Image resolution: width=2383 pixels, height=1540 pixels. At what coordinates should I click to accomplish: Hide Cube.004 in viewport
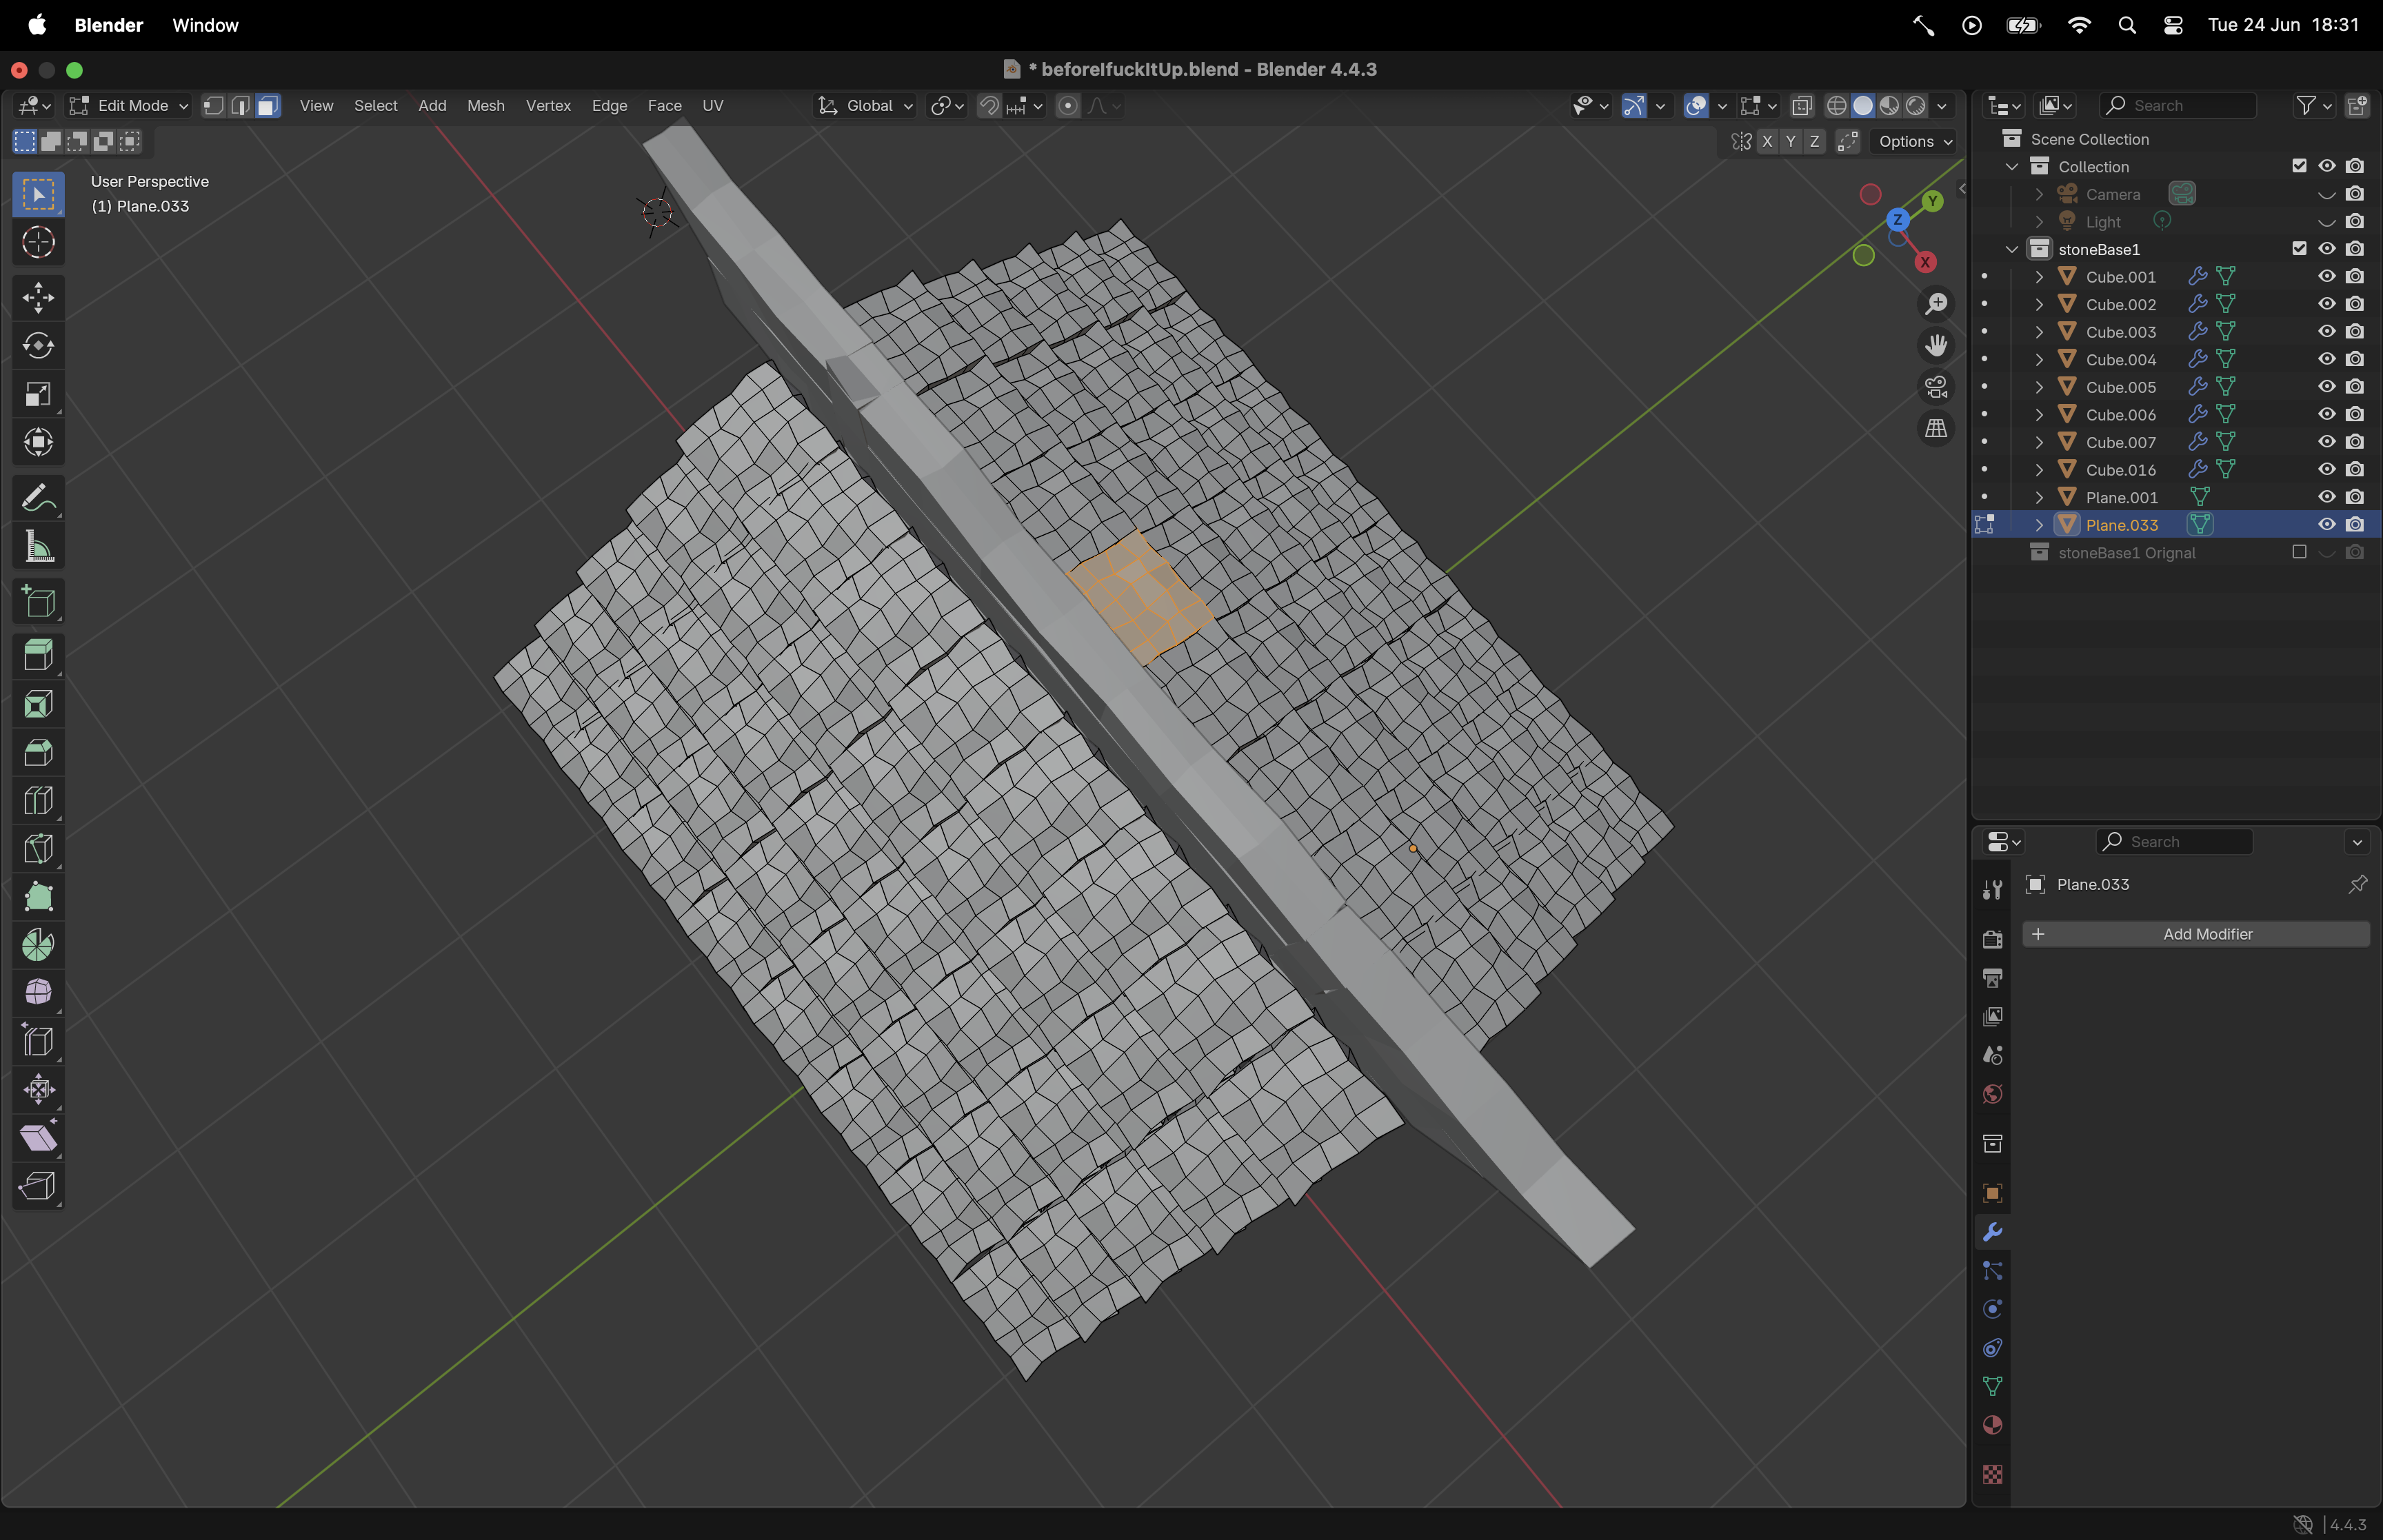(x=2327, y=359)
